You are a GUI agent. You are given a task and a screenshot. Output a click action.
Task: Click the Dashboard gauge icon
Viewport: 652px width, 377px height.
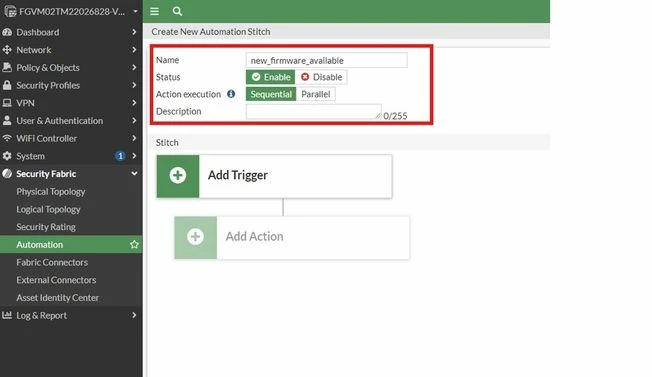pos(7,32)
